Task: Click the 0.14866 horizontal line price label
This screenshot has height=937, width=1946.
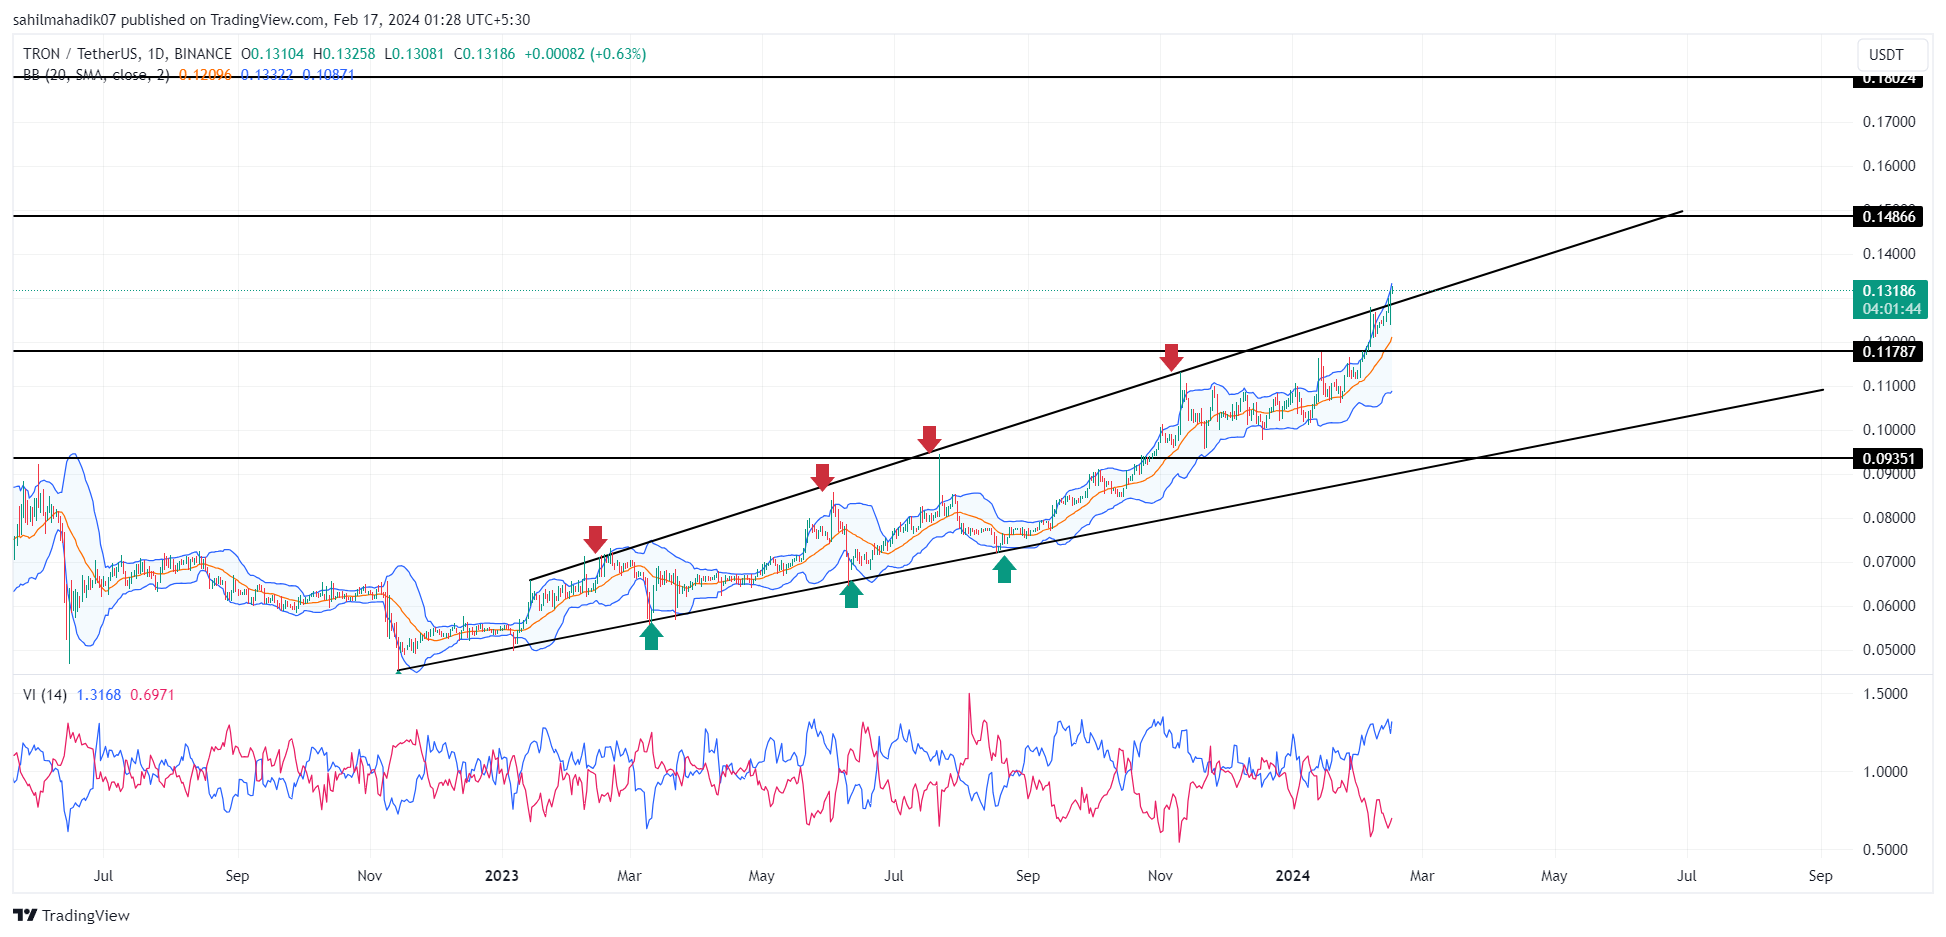Action: click(1889, 217)
